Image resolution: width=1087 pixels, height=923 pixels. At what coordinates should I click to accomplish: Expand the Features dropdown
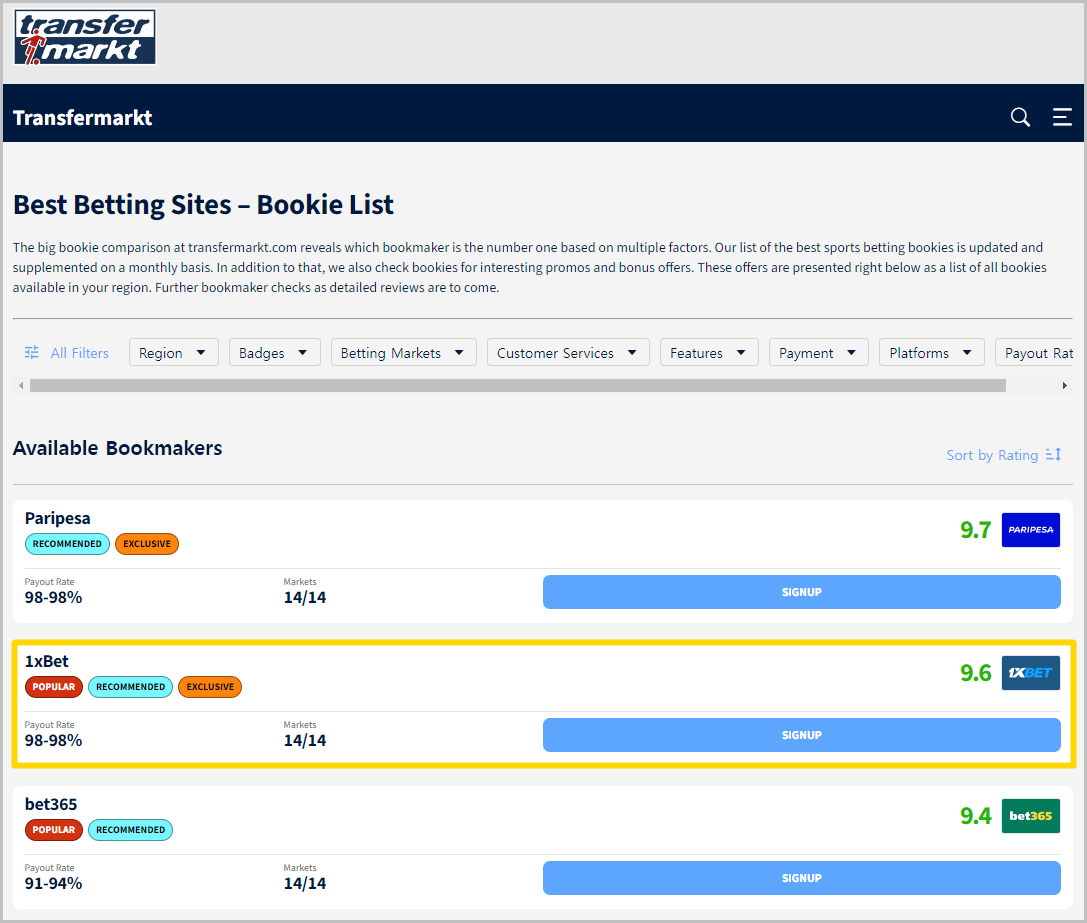tap(709, 352)
